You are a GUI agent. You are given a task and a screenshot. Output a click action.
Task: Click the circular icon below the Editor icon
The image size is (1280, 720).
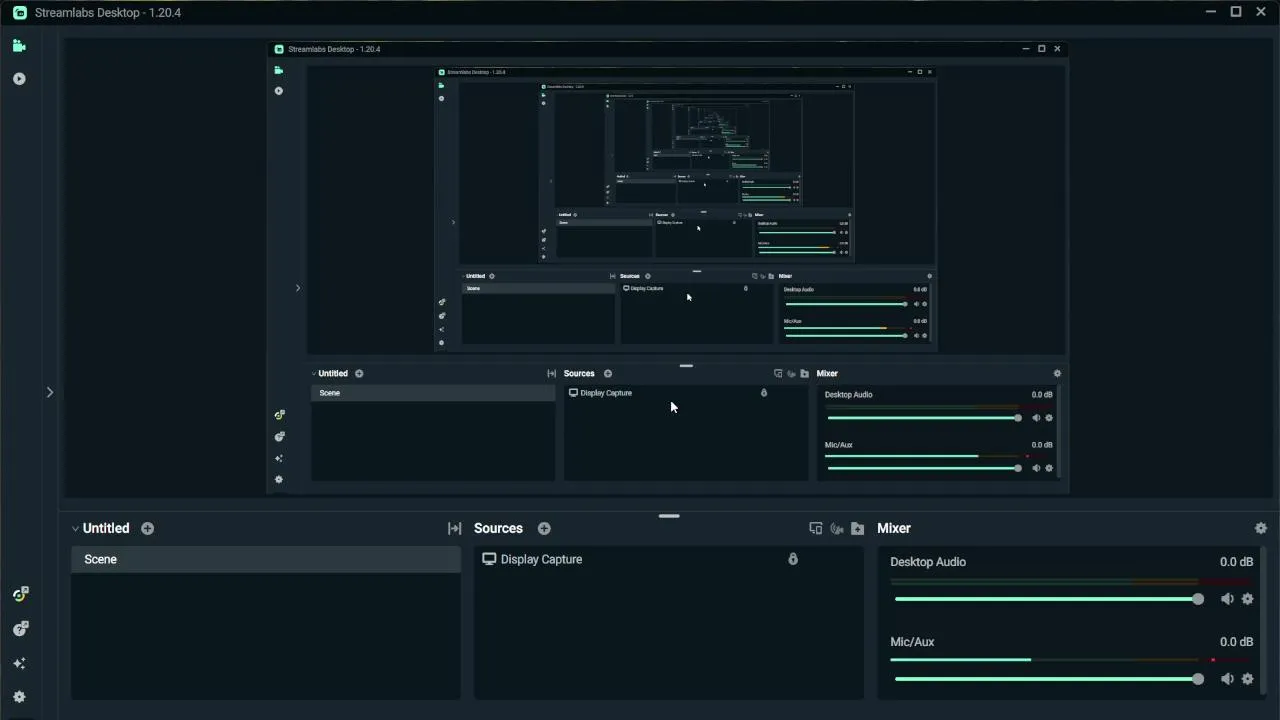[19, 79]
